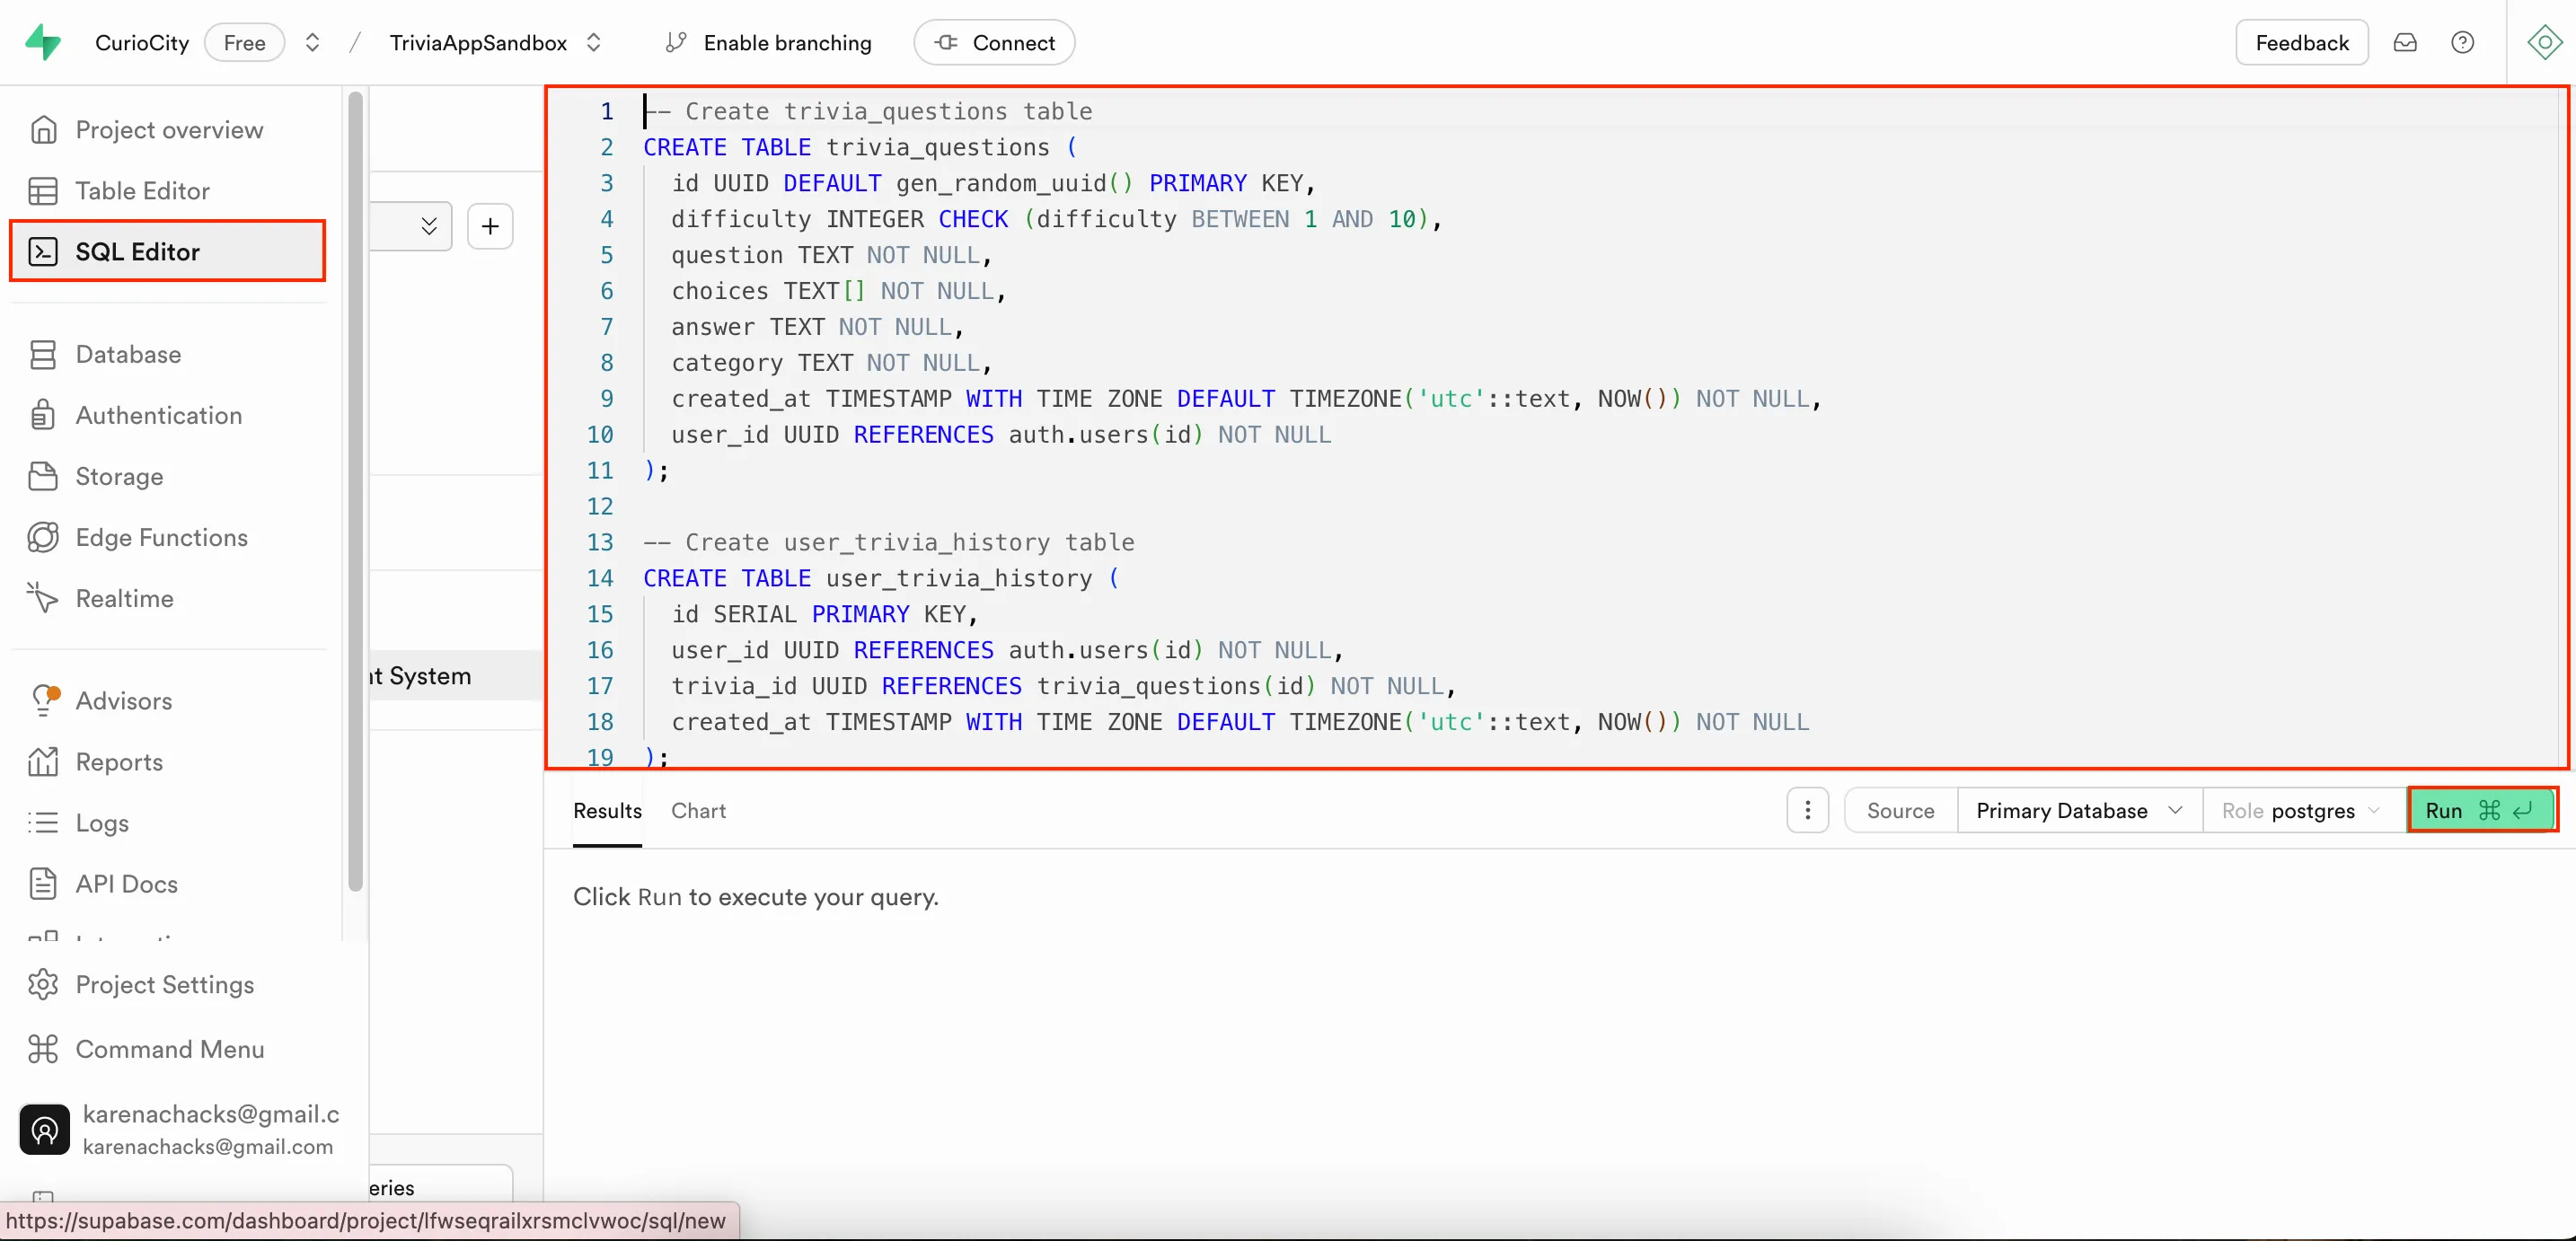
Task: Open the Realtime section
Action: (x=126, y=598)
